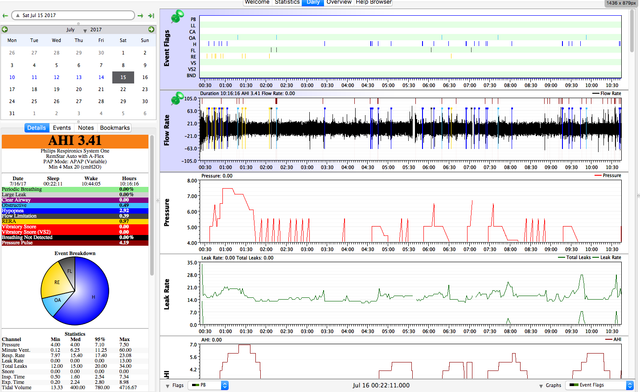The width and height of the screenshot is (640, 392).
Task: Click the Minute Vent. statistics row
Action: [75, 350]
